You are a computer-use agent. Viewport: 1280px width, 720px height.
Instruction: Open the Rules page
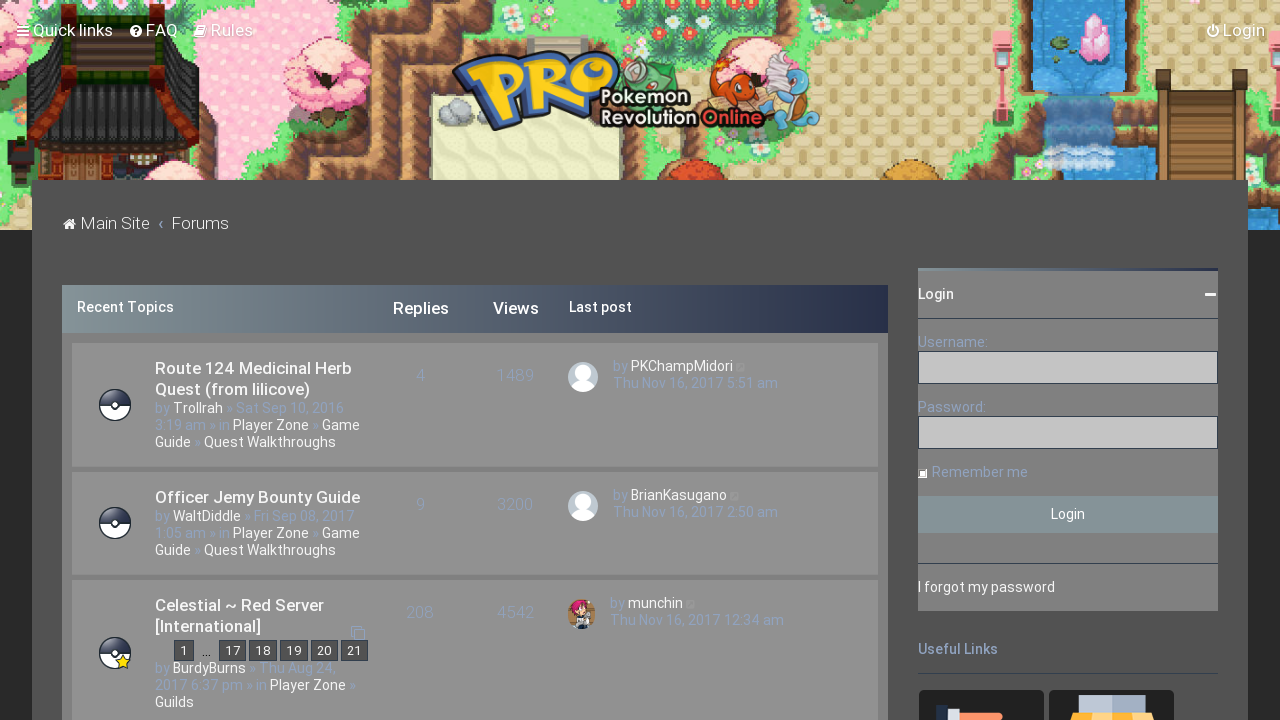(x=223, y=31)
